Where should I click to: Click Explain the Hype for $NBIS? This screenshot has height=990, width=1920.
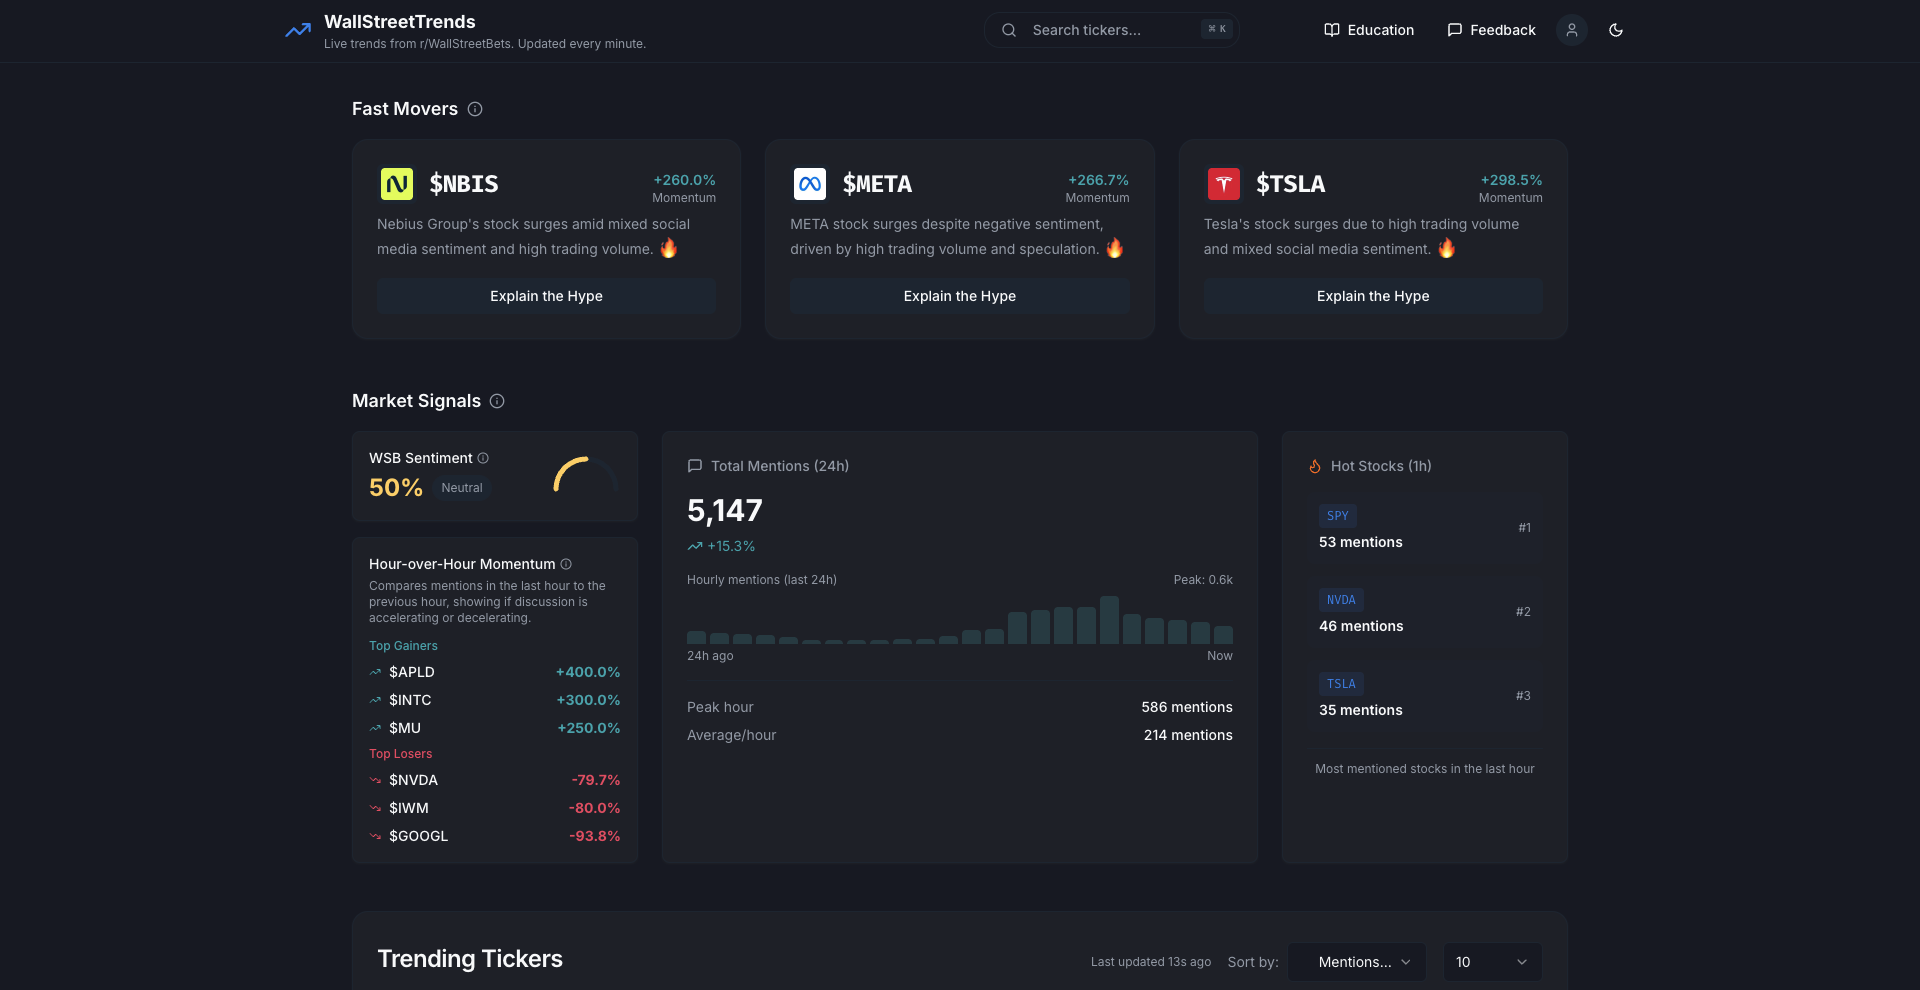tap(545, 296)
